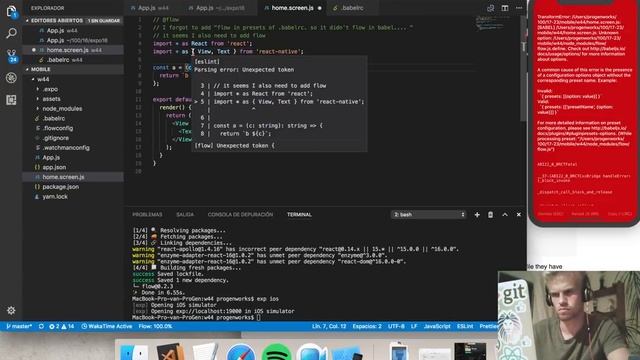Image resolution: width=640 pixels, height=360 pixels.
Task: Add a new terminal with plus icon
Action: [x=477, y=215]
